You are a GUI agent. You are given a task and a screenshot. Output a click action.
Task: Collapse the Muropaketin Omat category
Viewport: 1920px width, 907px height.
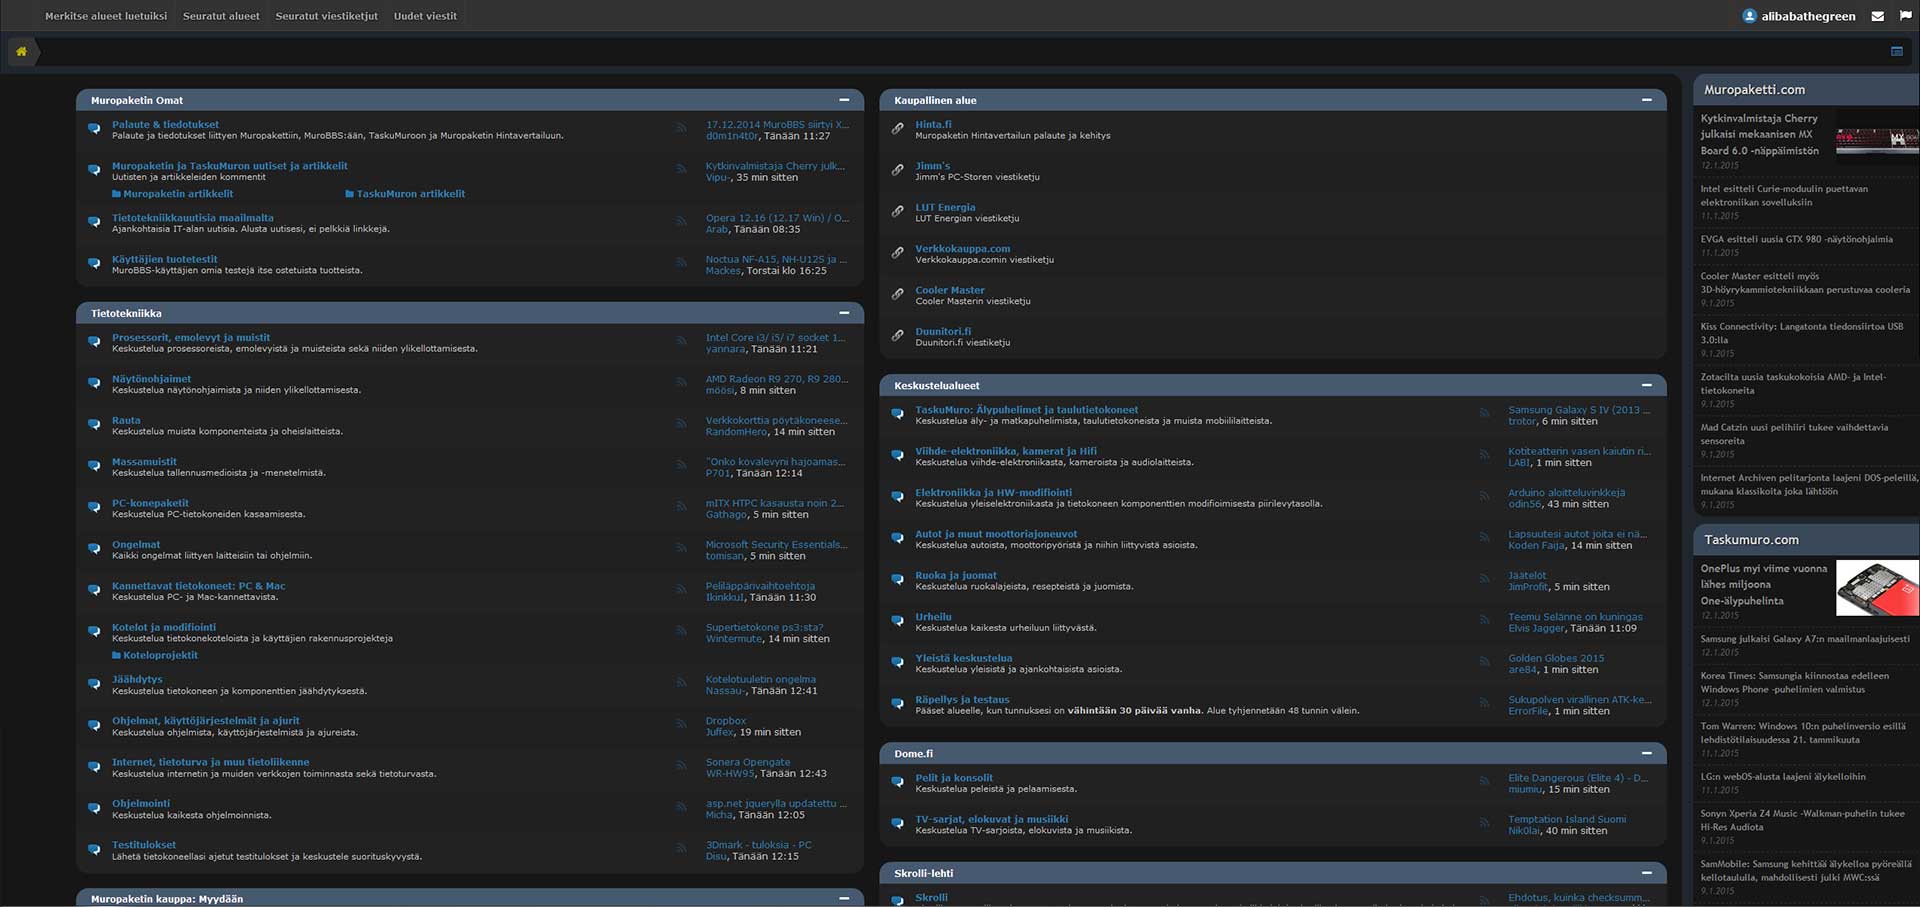(x=844, y=100)
